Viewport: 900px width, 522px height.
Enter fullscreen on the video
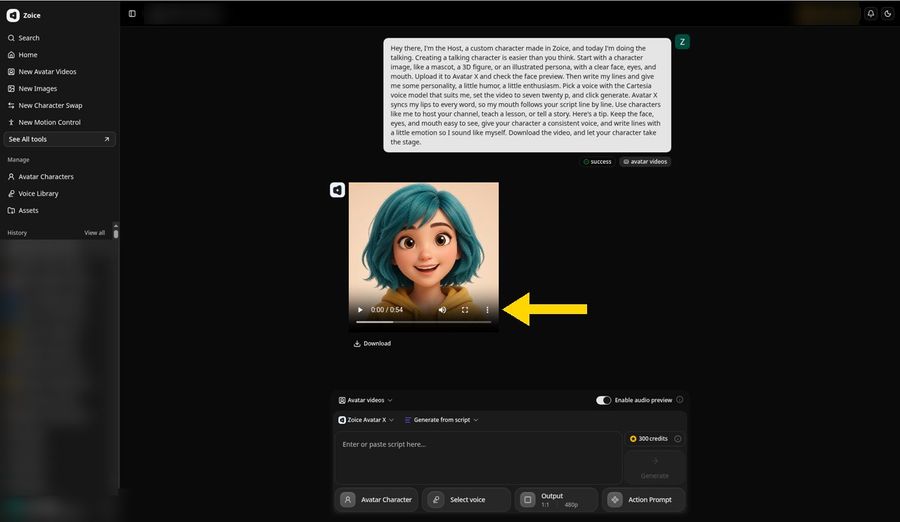click(x=465, y=310)
